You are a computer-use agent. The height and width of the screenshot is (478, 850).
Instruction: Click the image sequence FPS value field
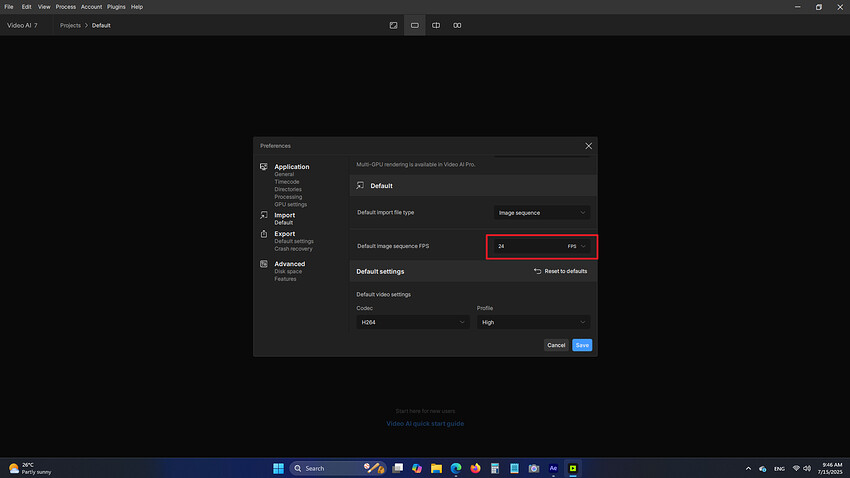(x=525, y=246)
